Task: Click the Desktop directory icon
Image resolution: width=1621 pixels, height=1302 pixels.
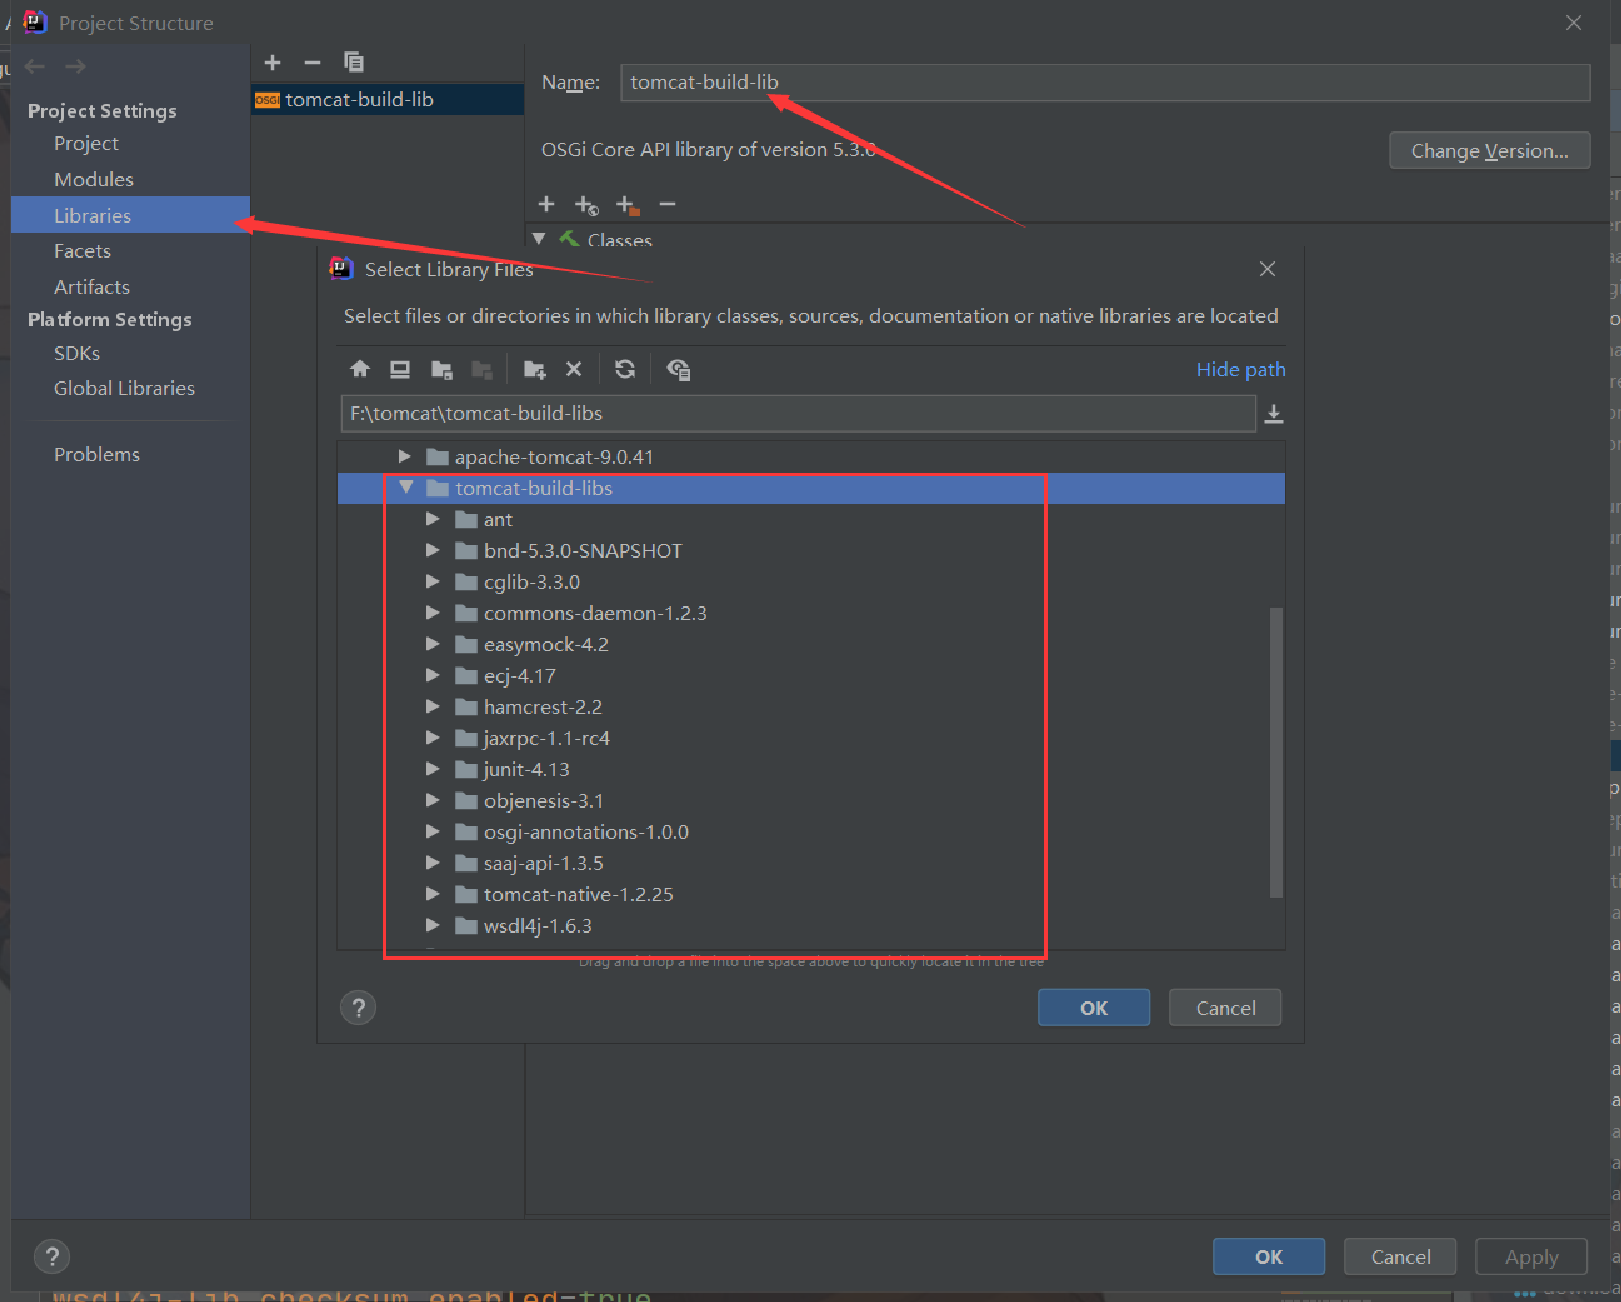Action: [400, 369]
